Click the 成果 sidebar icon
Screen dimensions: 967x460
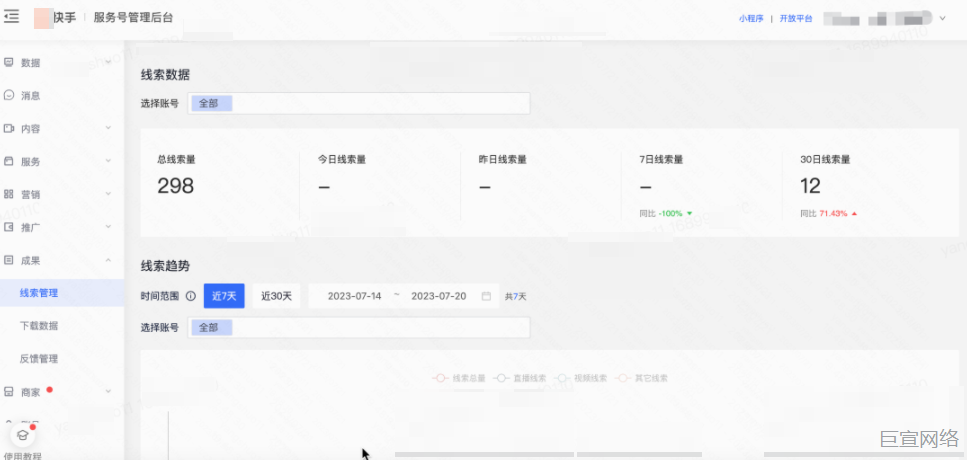[9, 260]
